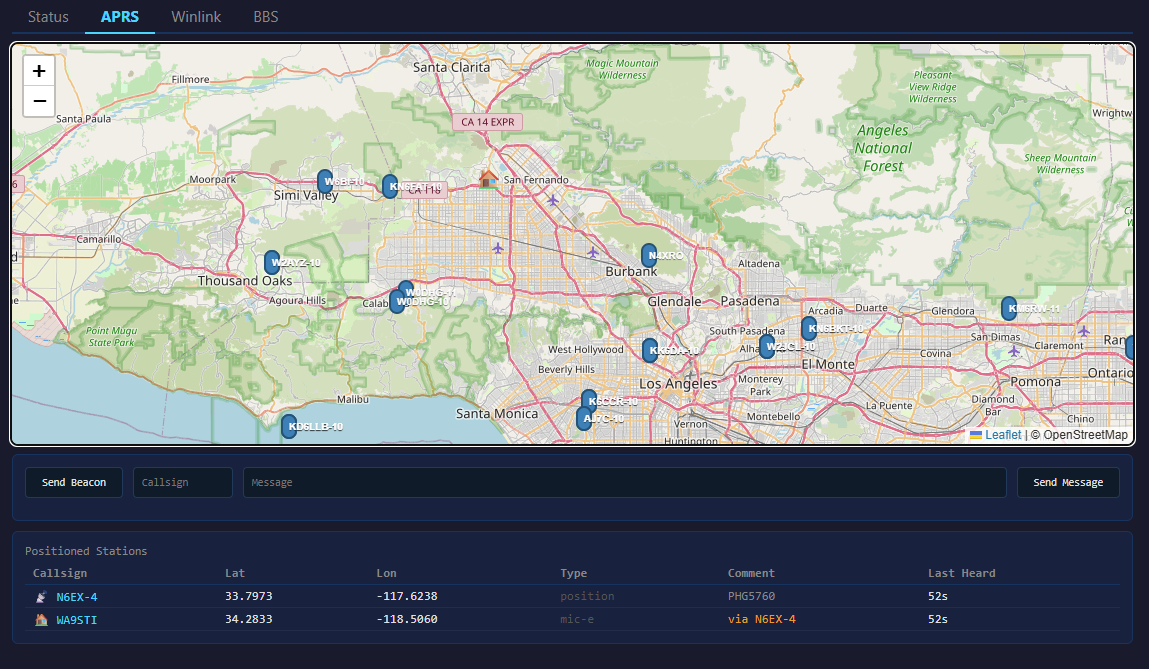Viewport: 1149px width, 669px height.
Task: Focus the Callsign input field
Action: pyautogui.click(x=182, y=482)
